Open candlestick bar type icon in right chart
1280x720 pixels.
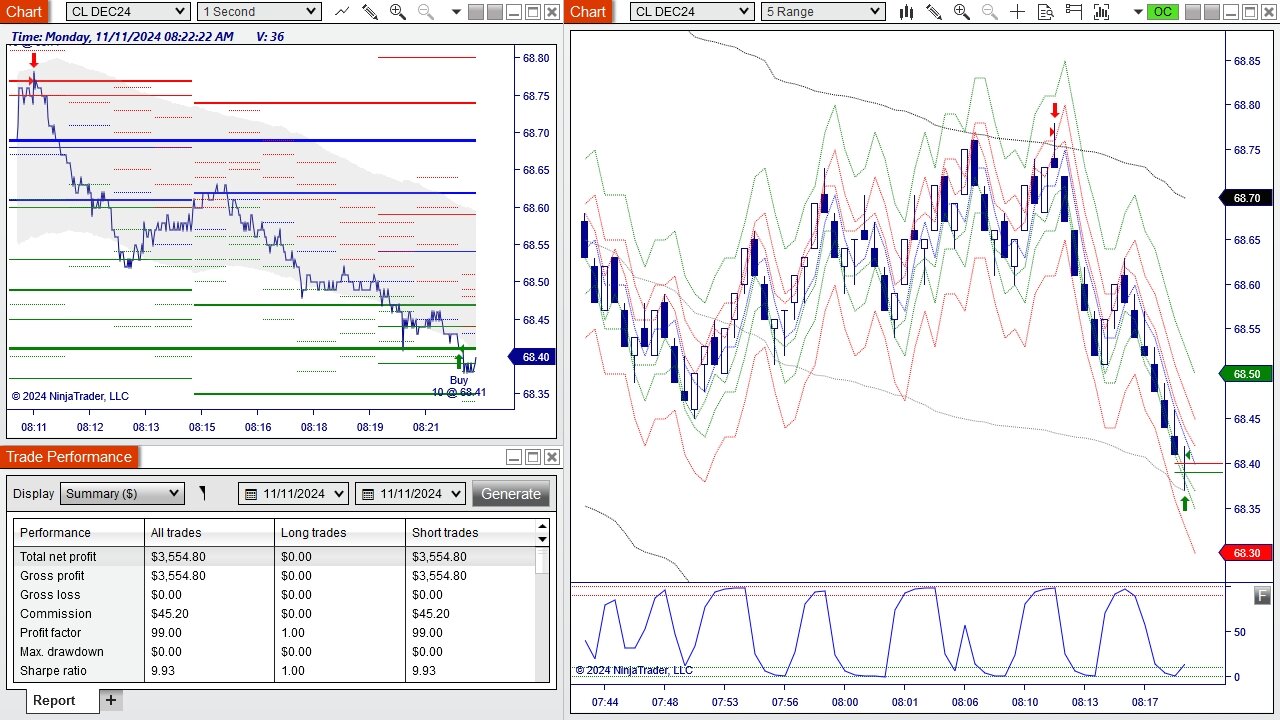coord(907,12)
